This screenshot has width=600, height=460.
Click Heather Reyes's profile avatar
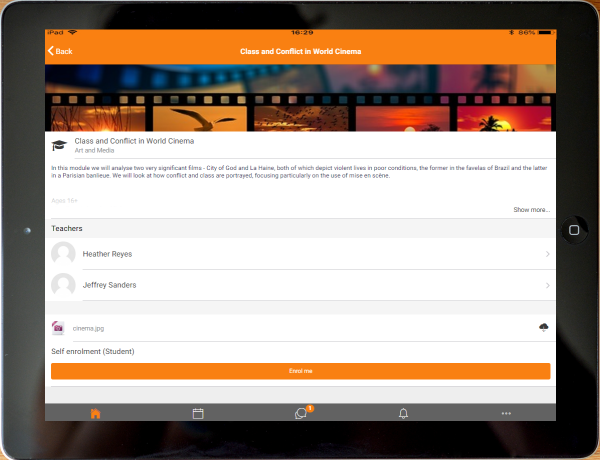[x=63, y=254]
